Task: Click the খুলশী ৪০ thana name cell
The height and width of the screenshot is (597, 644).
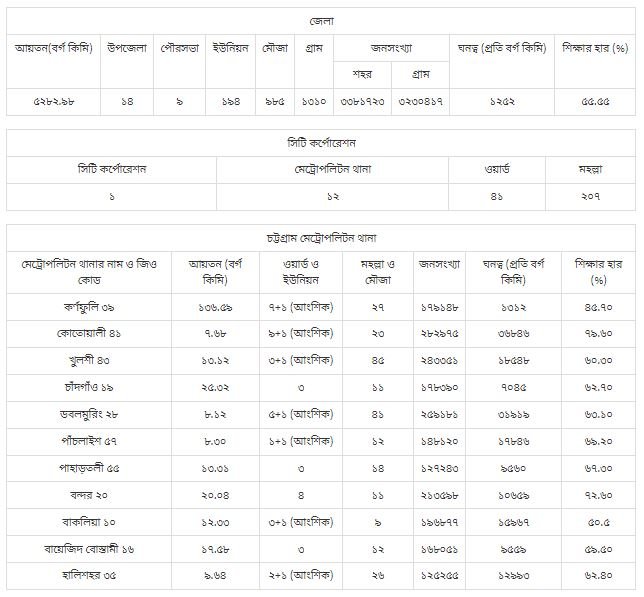Action: point(94,357)
